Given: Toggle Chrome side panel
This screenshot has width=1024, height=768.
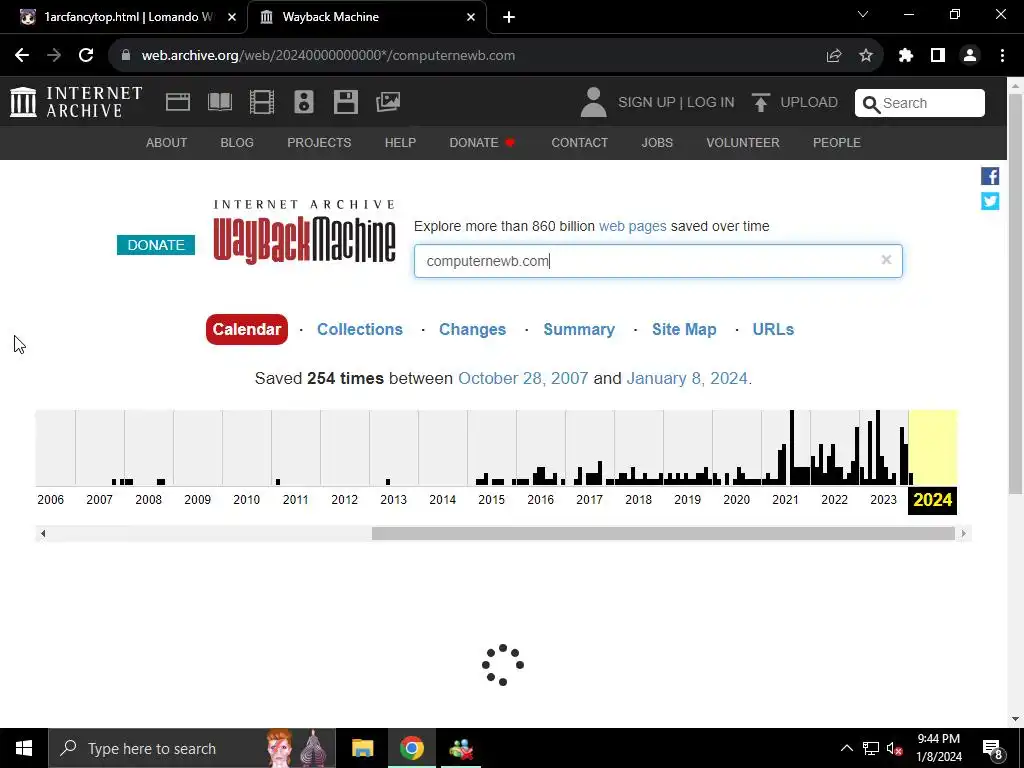Looking at the screenshot, I should tap(938, 56).
